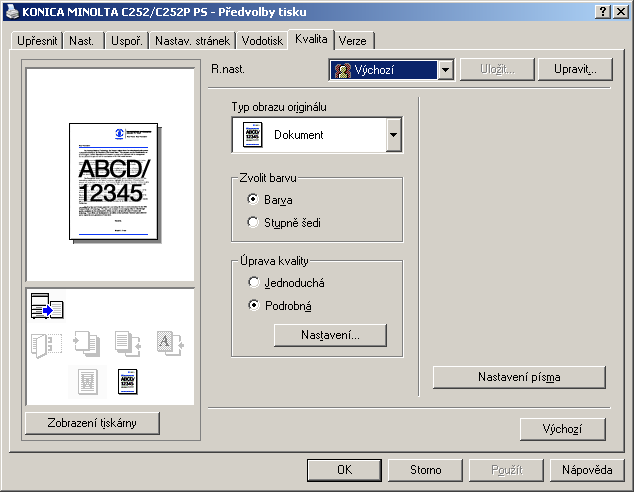Click the small ABCD document icon
634x492 pixels.
128,382
